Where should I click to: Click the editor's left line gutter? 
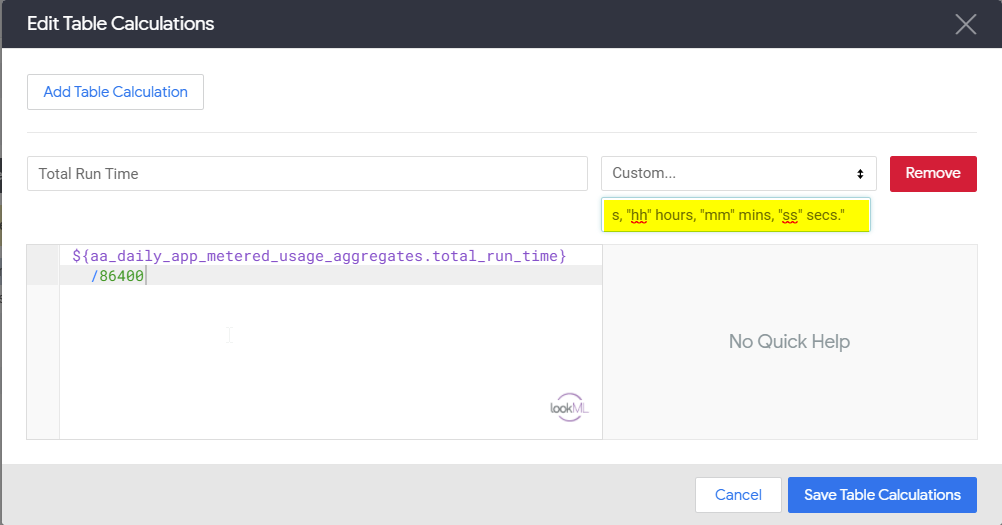[43, 342]
